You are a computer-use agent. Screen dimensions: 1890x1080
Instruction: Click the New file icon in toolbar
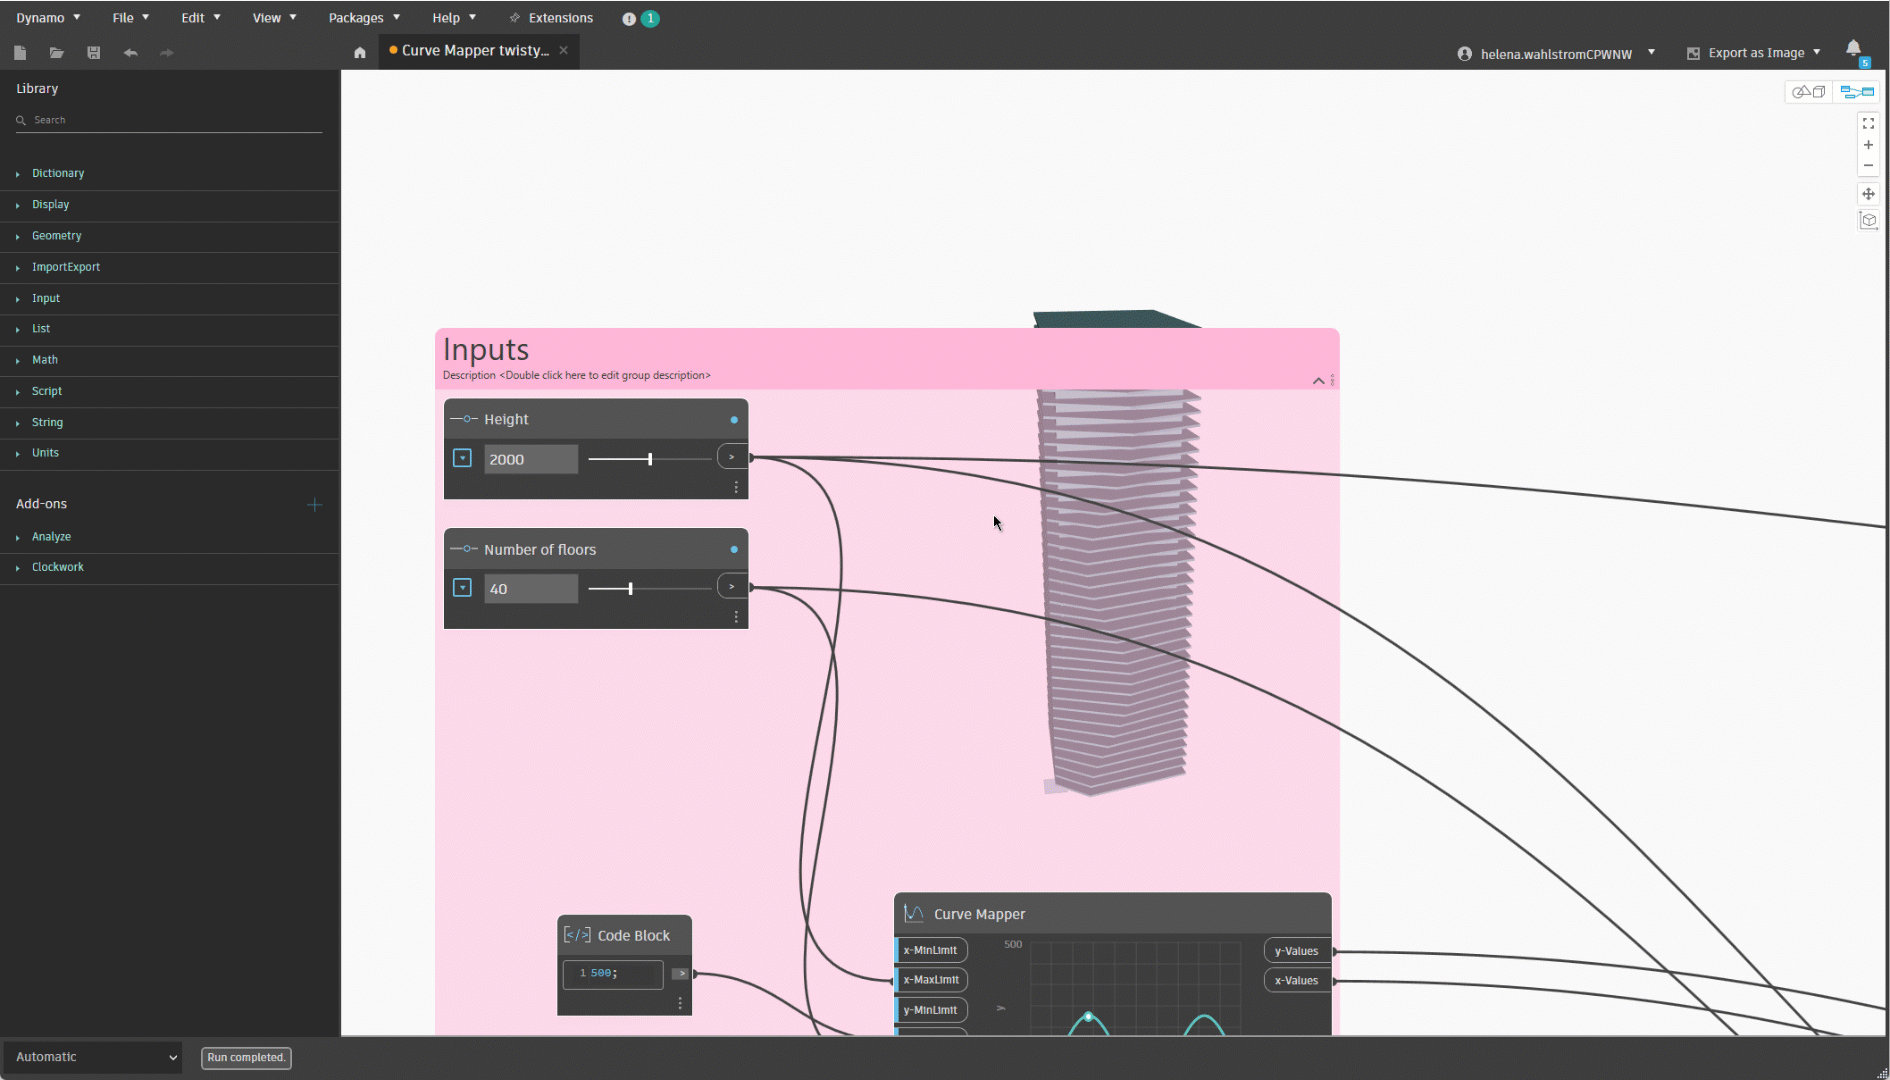coord(20,53)
